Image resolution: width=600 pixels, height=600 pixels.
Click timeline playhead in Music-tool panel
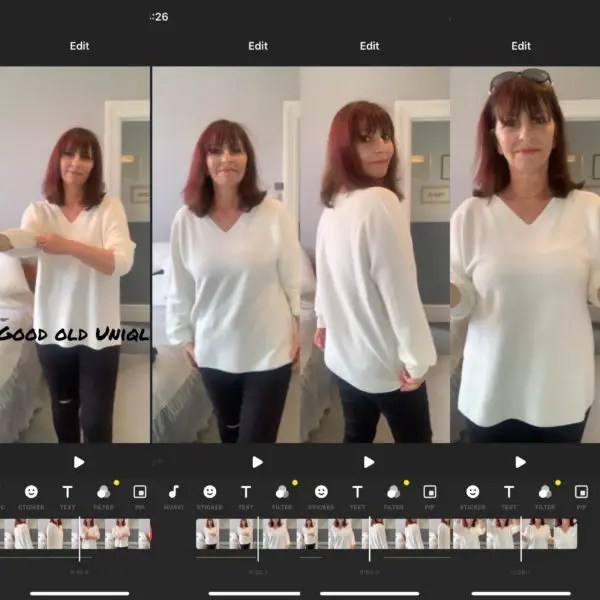[x=258, y=539]
